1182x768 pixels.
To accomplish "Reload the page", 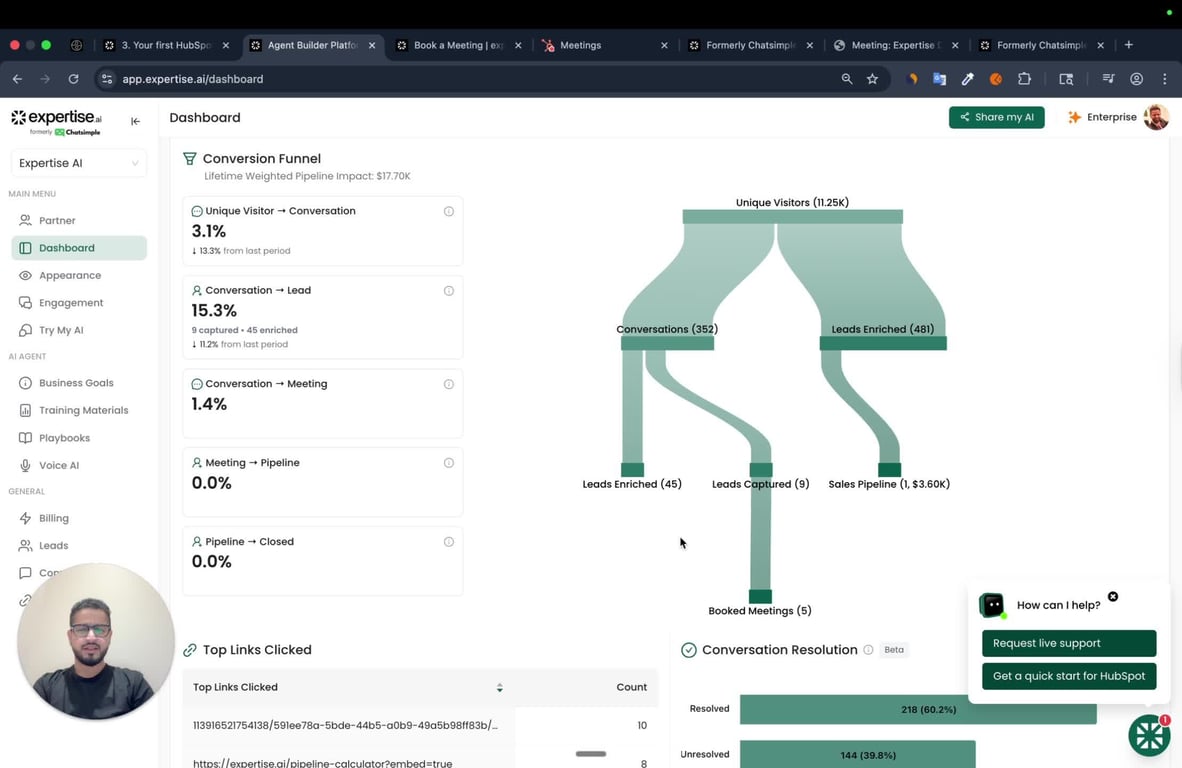I will point(73,79).
